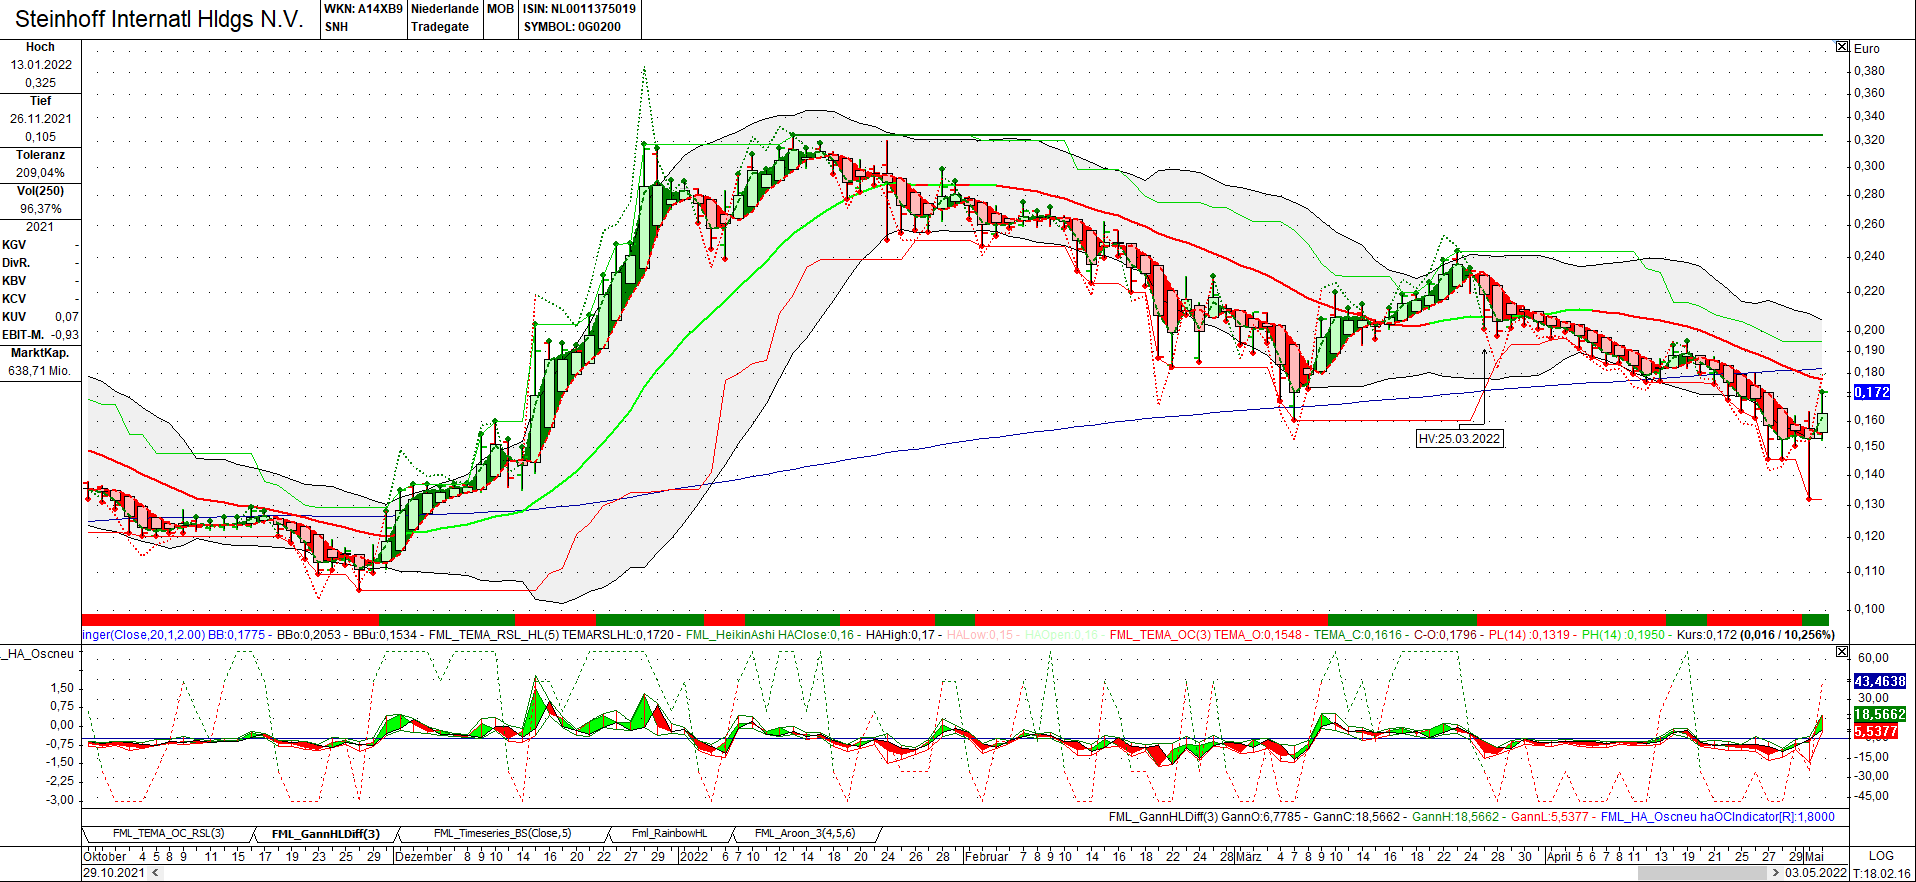
Task: Click the MOB header cell
Action: pos(500,9)
